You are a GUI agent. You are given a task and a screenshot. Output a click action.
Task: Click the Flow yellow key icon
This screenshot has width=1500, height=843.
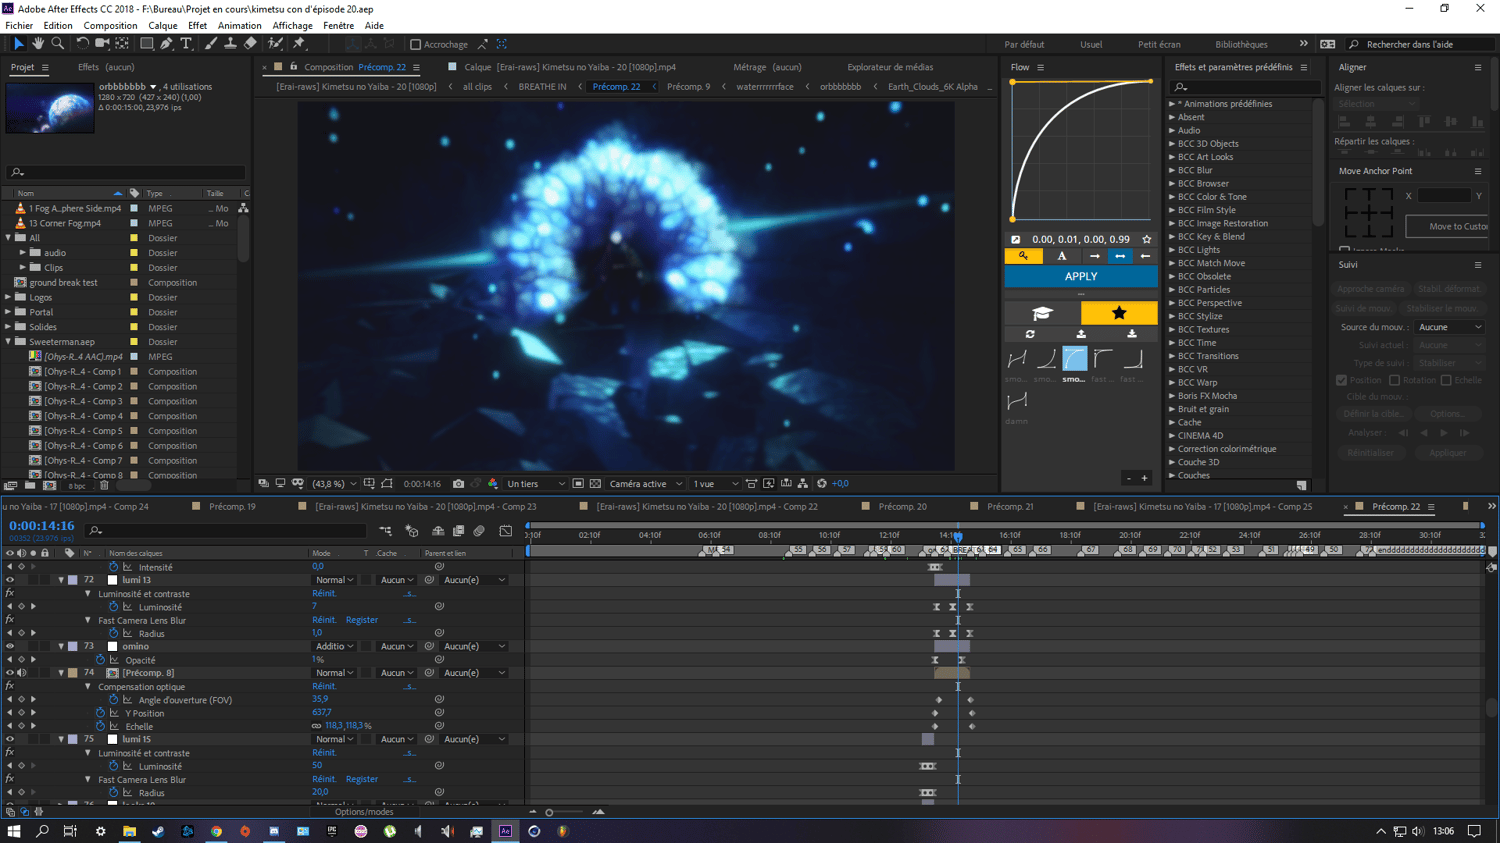[x=1023, y=256]
